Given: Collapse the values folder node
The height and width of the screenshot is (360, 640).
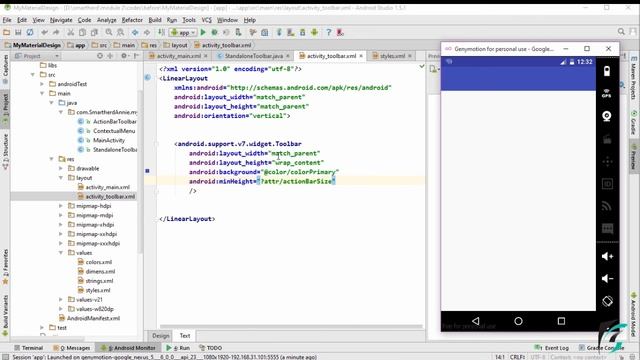Looking at the screenshot, I should coord(61,253).
